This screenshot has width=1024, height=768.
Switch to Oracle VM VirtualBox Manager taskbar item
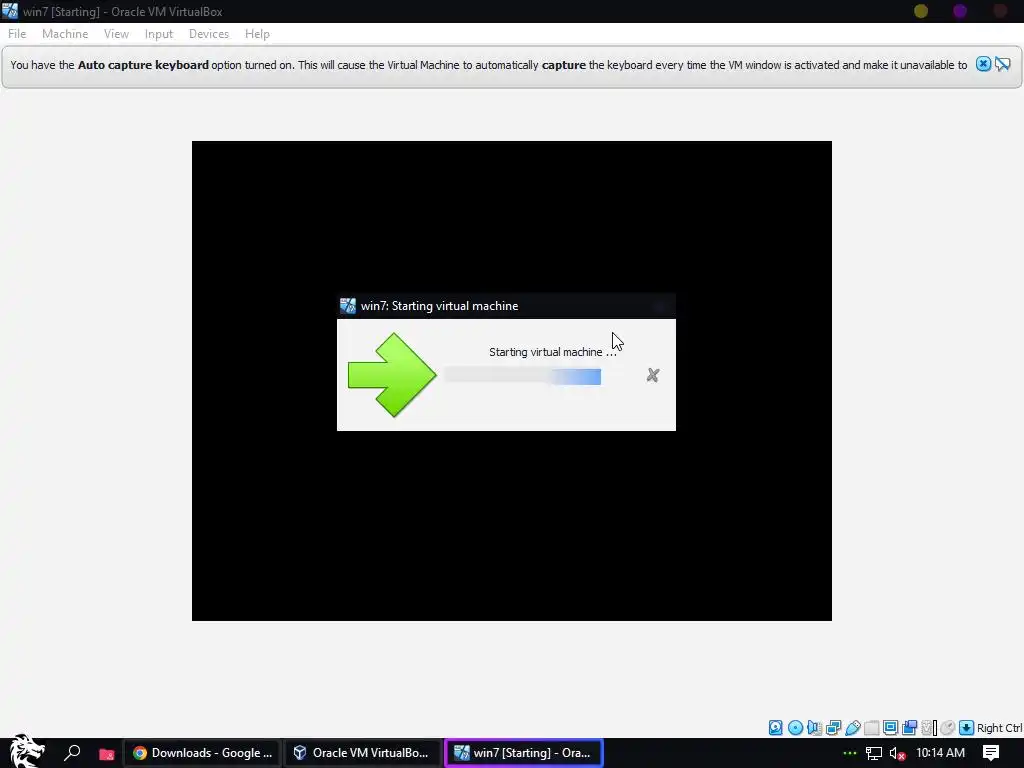[x=361, y=753]
